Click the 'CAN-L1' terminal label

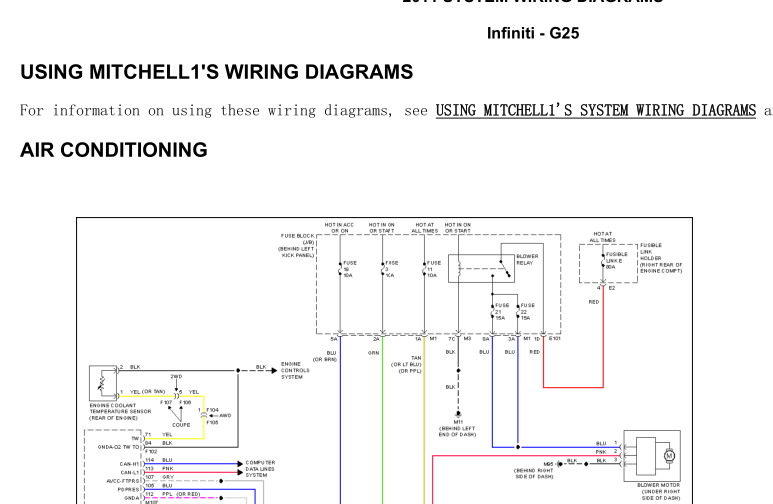pos(129,472)
